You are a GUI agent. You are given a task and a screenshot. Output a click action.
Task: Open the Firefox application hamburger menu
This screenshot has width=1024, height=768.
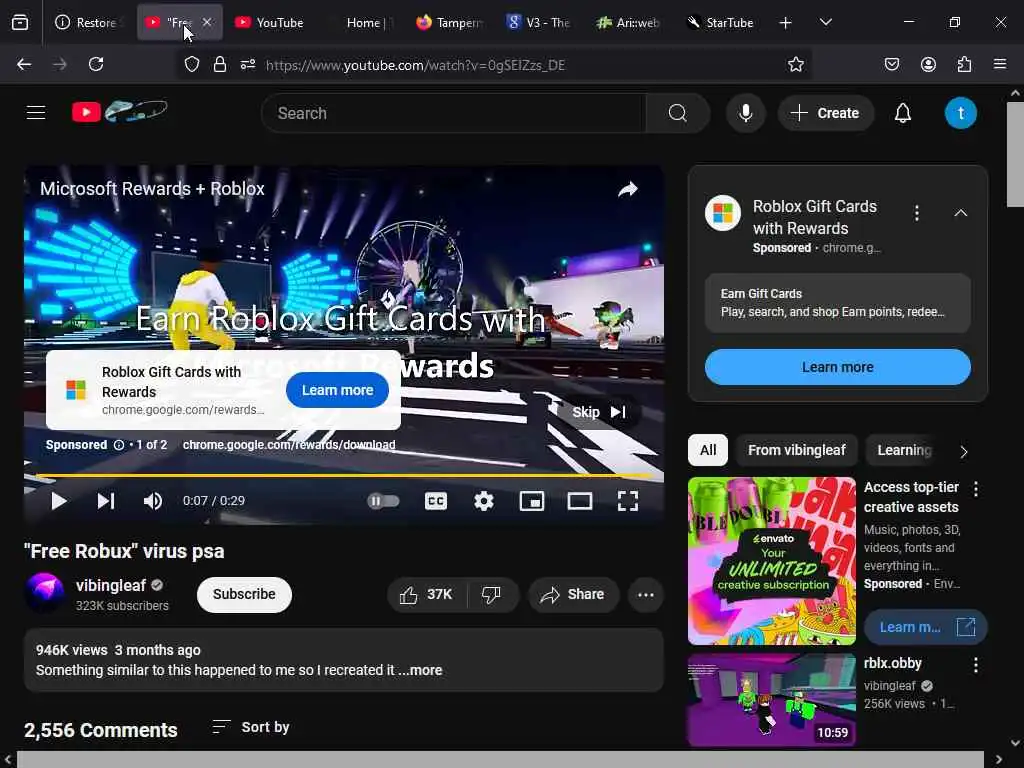(x=1000, y=64)
